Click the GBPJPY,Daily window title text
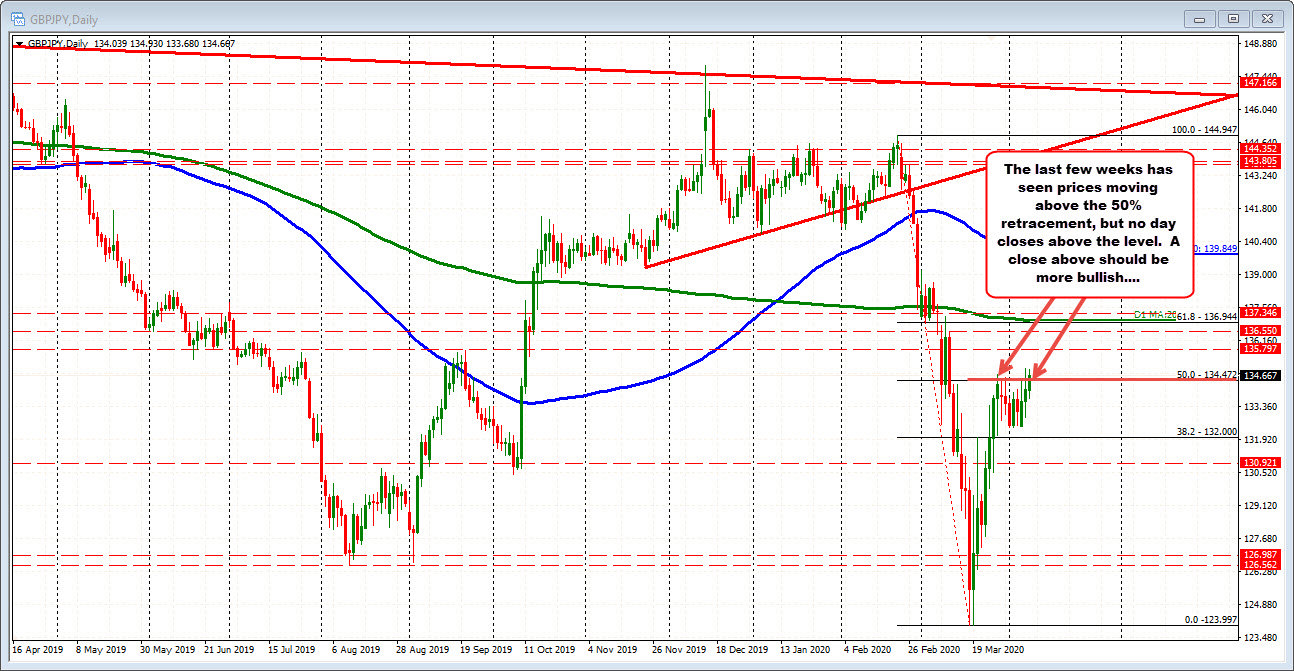The image size is (1294, 671). point(64,18)
